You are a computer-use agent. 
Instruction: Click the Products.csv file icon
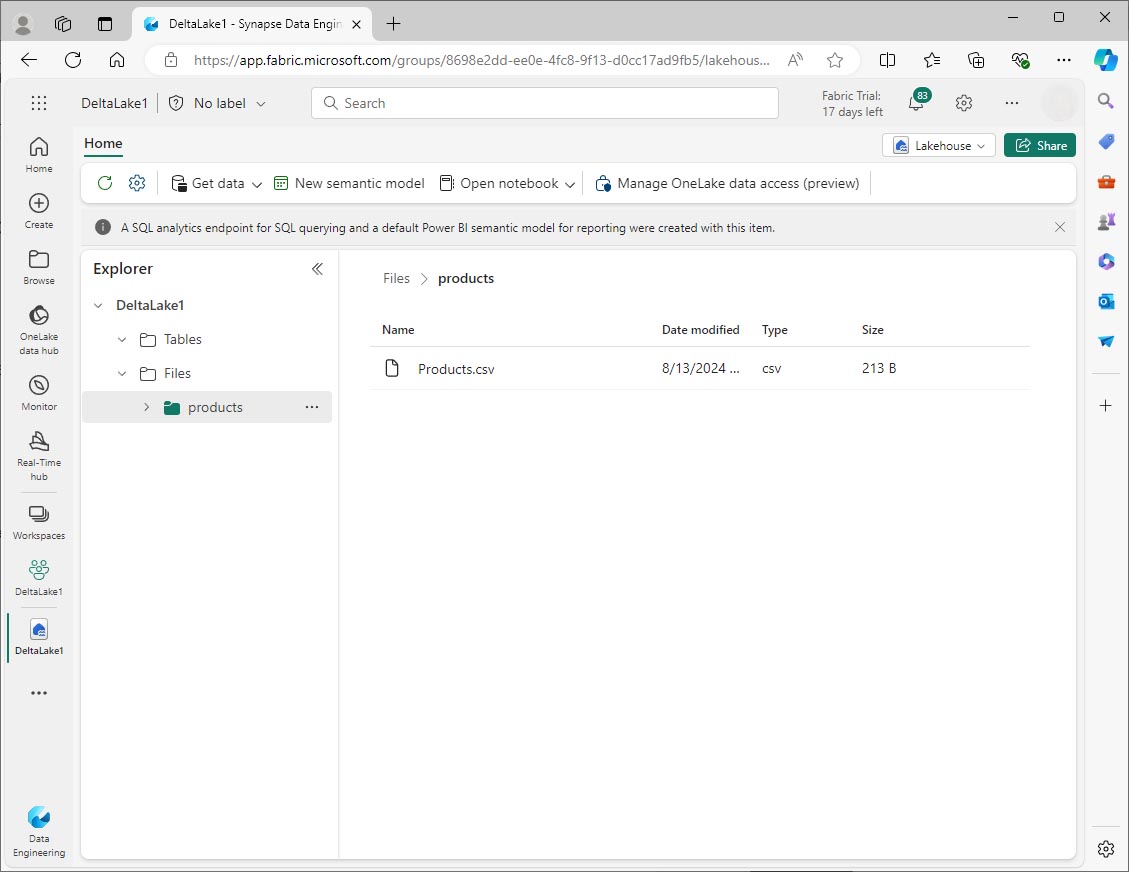click(392, 368)
